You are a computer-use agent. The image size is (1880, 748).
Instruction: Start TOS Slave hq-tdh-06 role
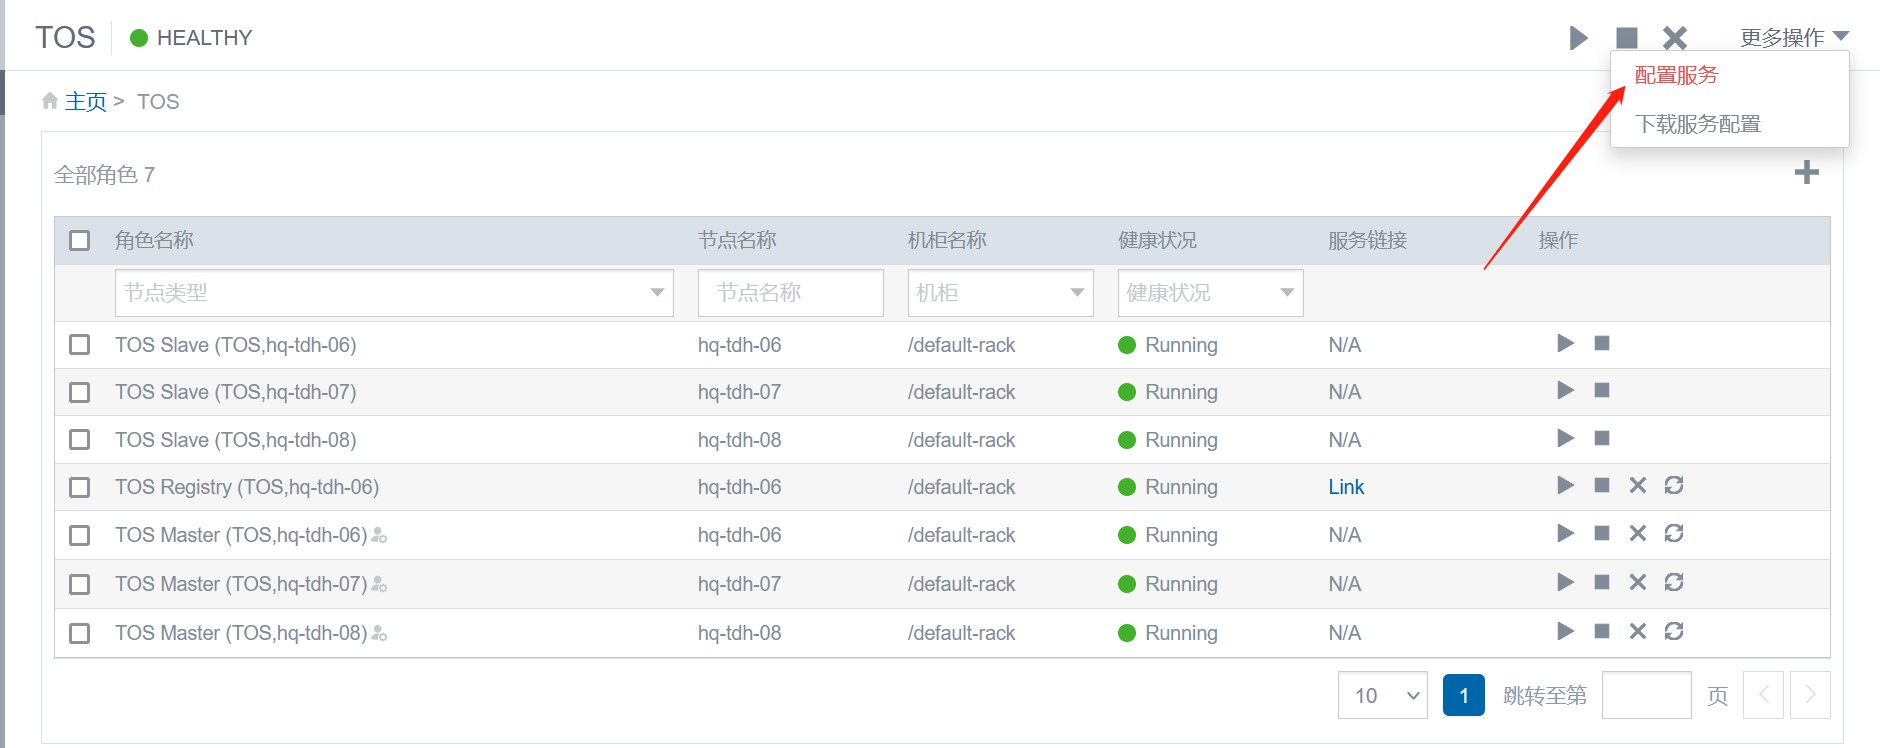(x=1566, y=343)
